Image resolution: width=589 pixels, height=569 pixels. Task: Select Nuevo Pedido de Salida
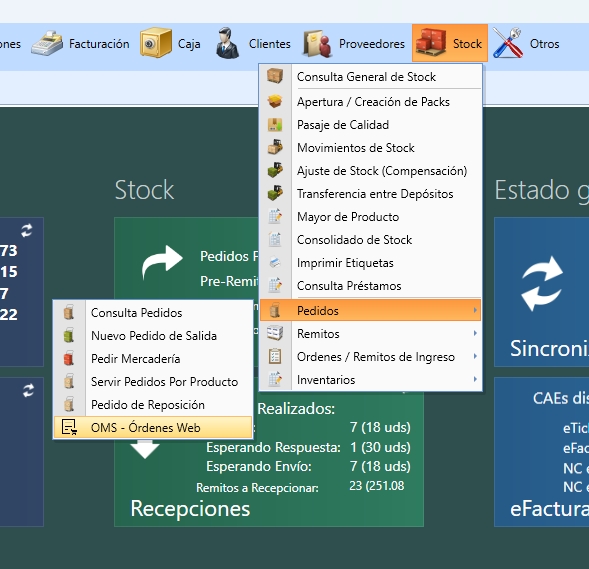coord(153,336)
